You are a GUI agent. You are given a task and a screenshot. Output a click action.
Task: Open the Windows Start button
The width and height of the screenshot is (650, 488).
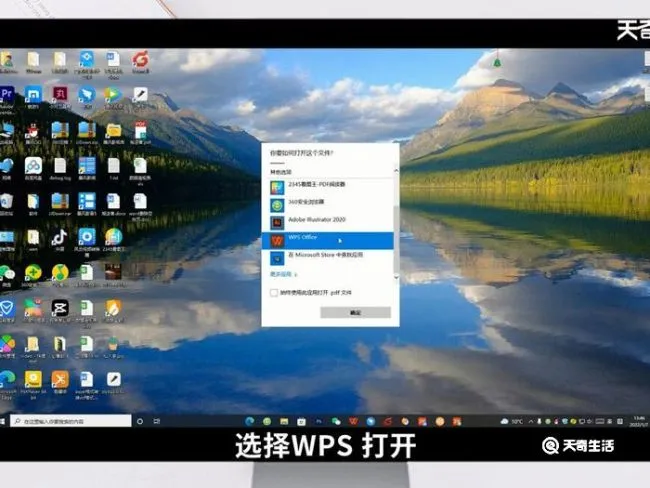2,421
